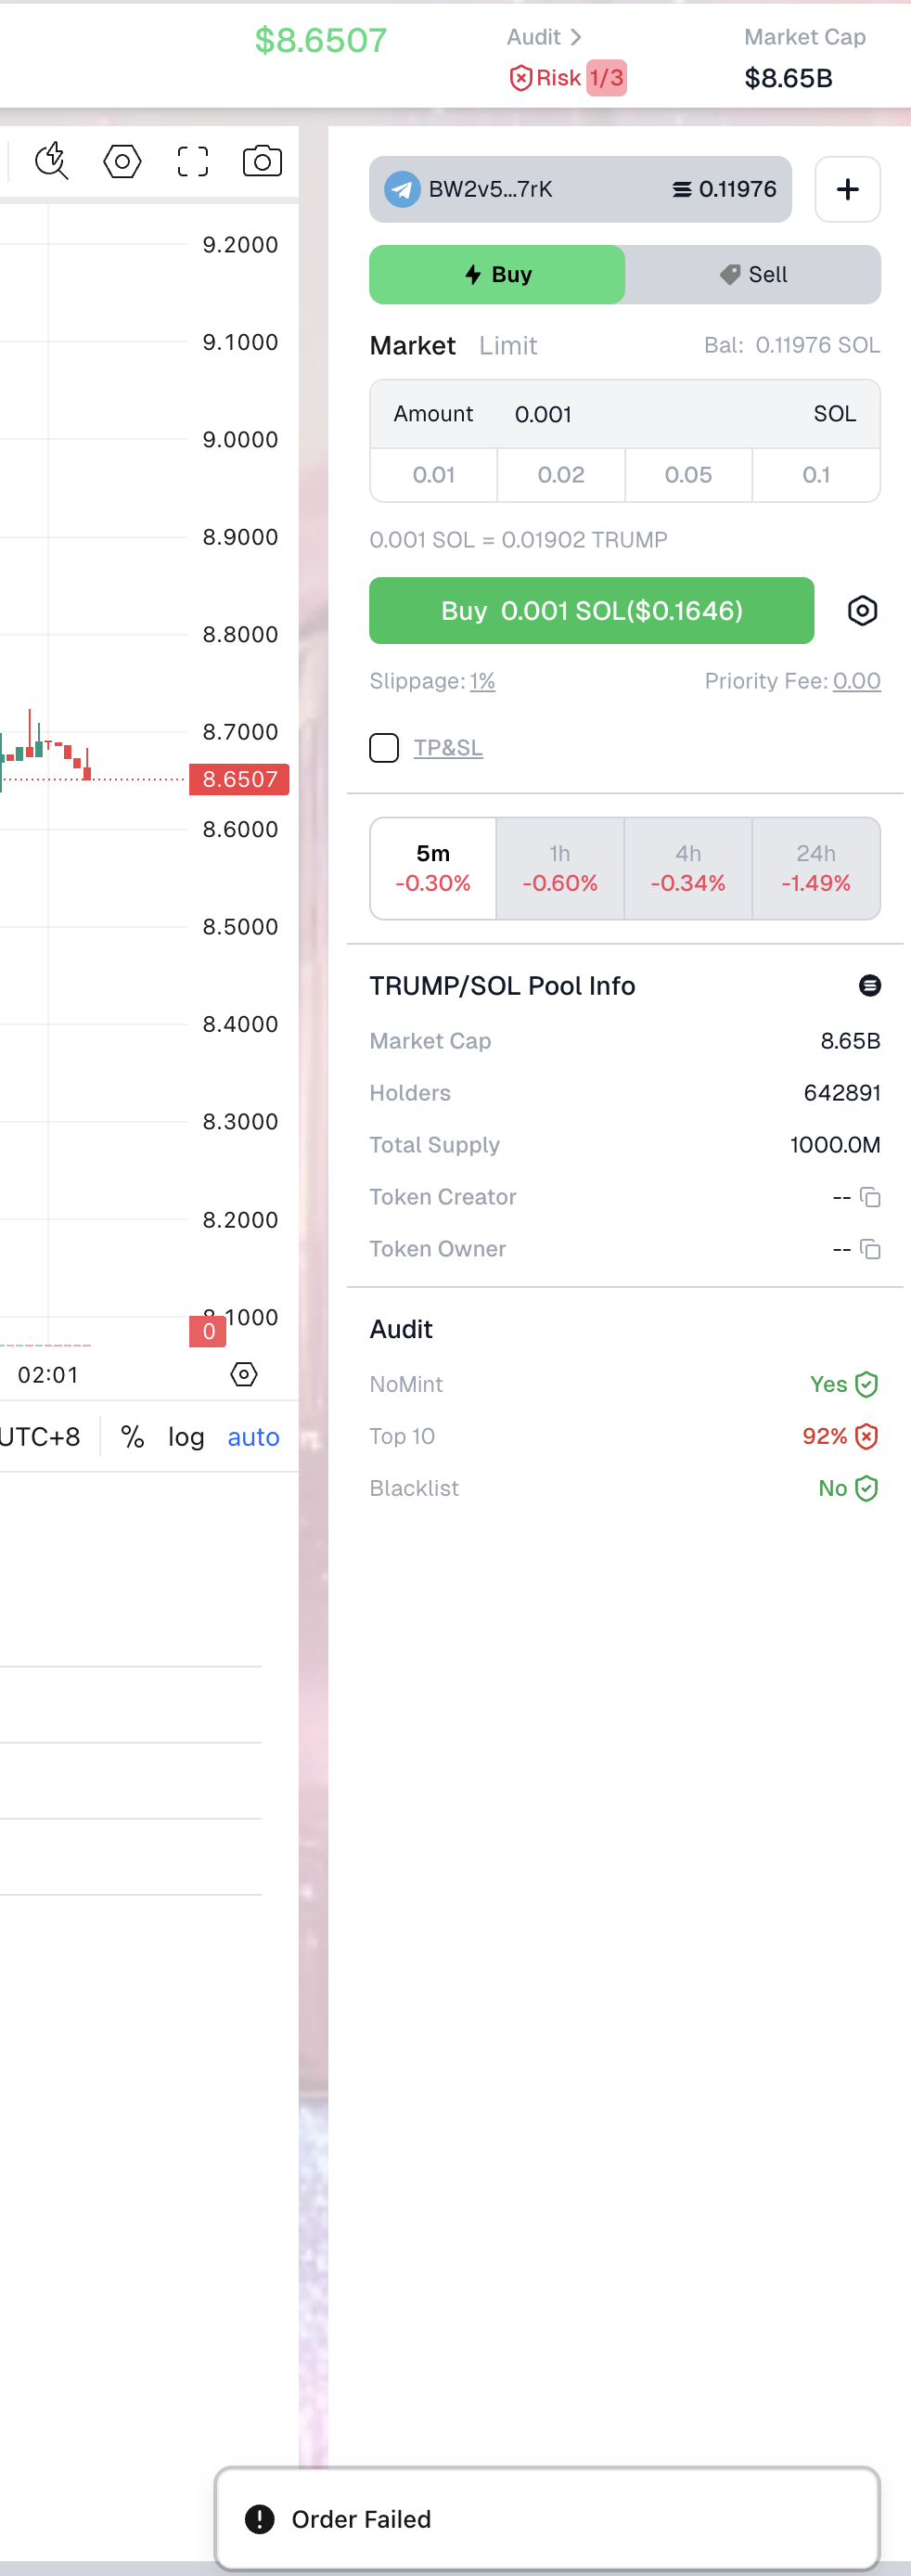This screenshot has width=911, height=2576.
Task: Toggle the percent scale option
Action: point(132,1437)
